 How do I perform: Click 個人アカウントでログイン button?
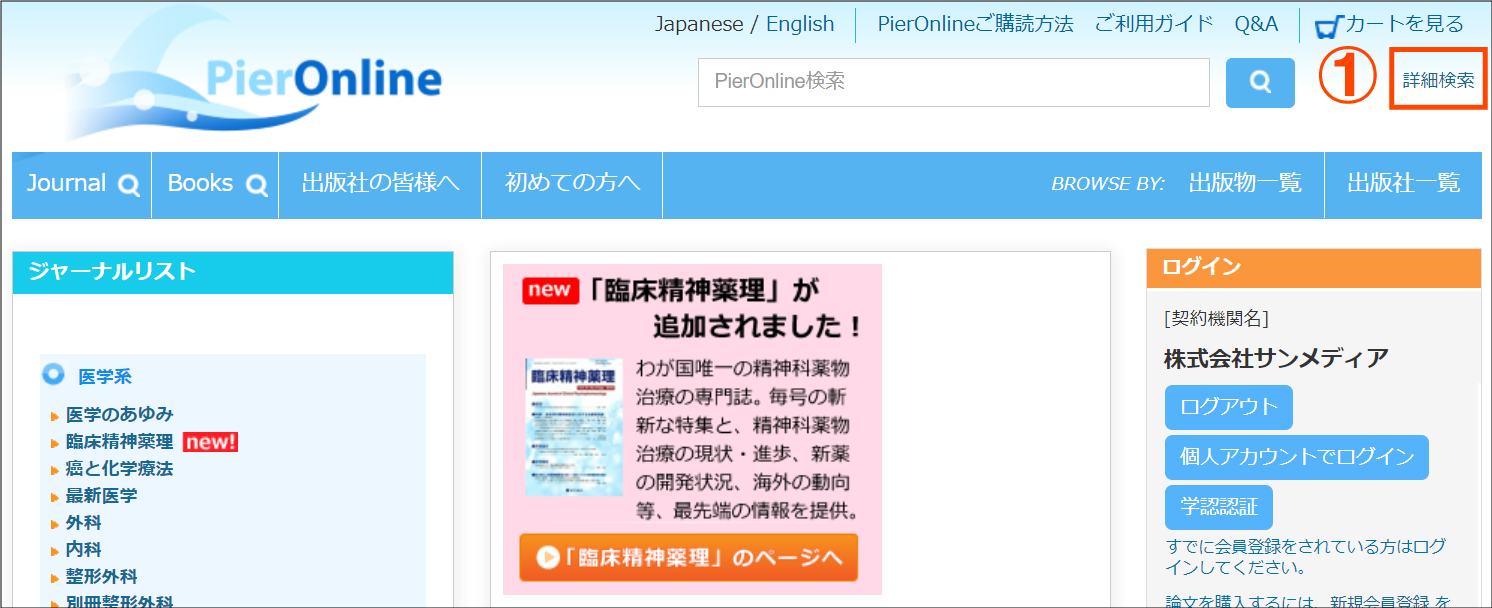click(x=1297, y=457)
